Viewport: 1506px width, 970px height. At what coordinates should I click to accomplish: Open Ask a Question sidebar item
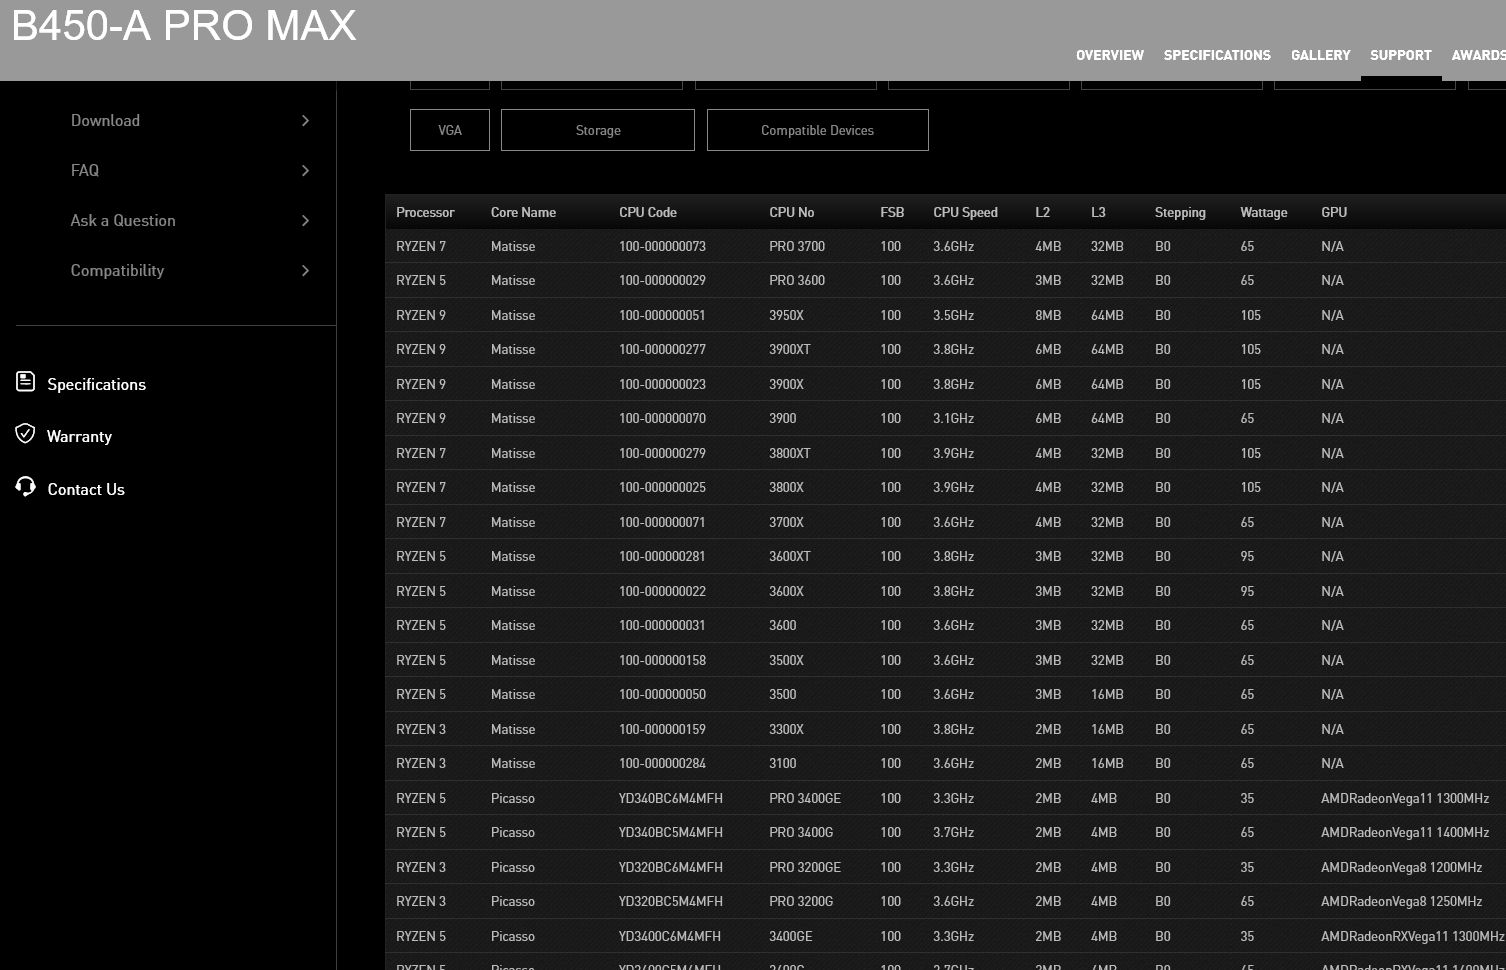tap(123, 220)
